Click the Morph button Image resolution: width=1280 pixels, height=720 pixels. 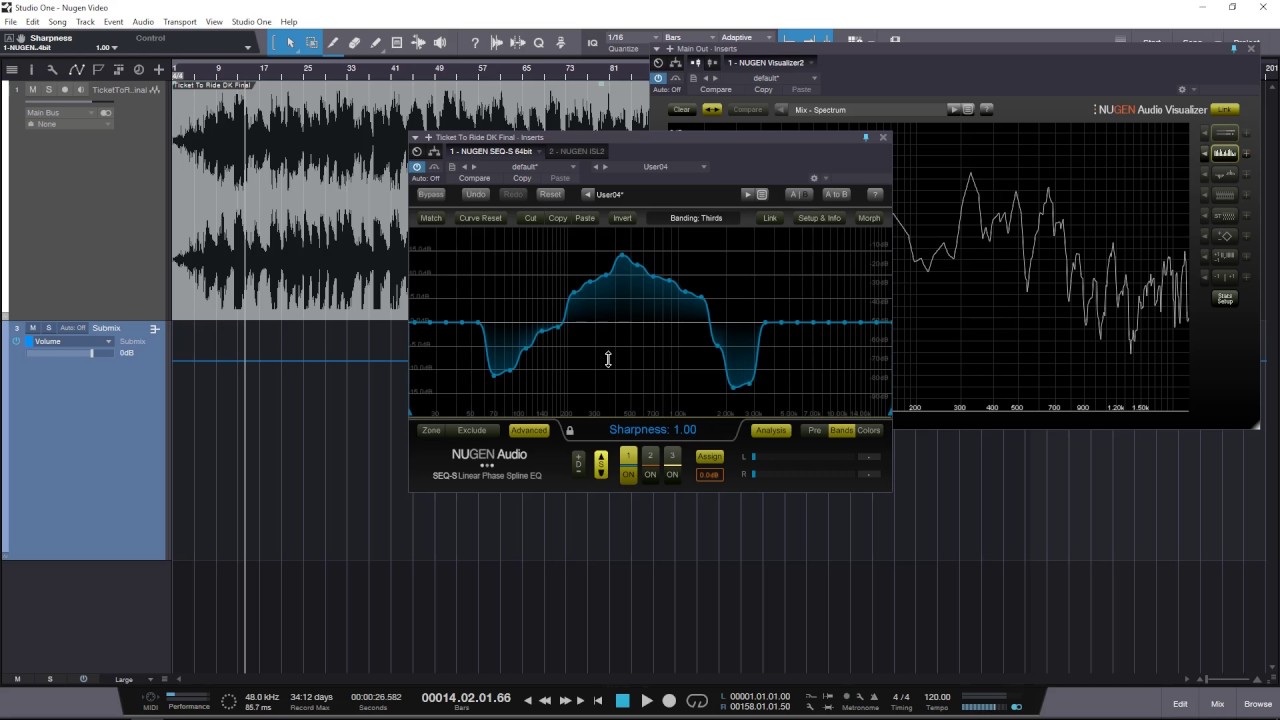tap(869, 218)
